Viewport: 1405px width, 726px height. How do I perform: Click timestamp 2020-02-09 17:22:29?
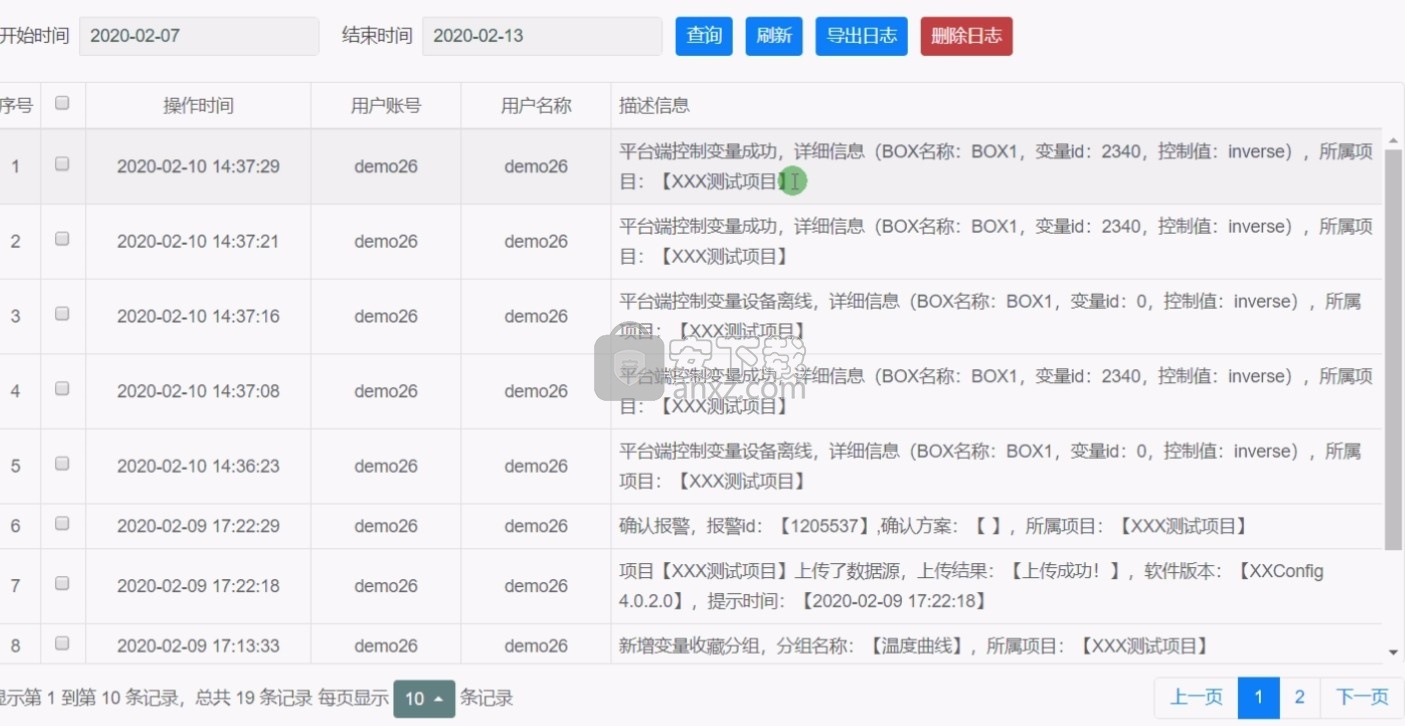[198, 526]
